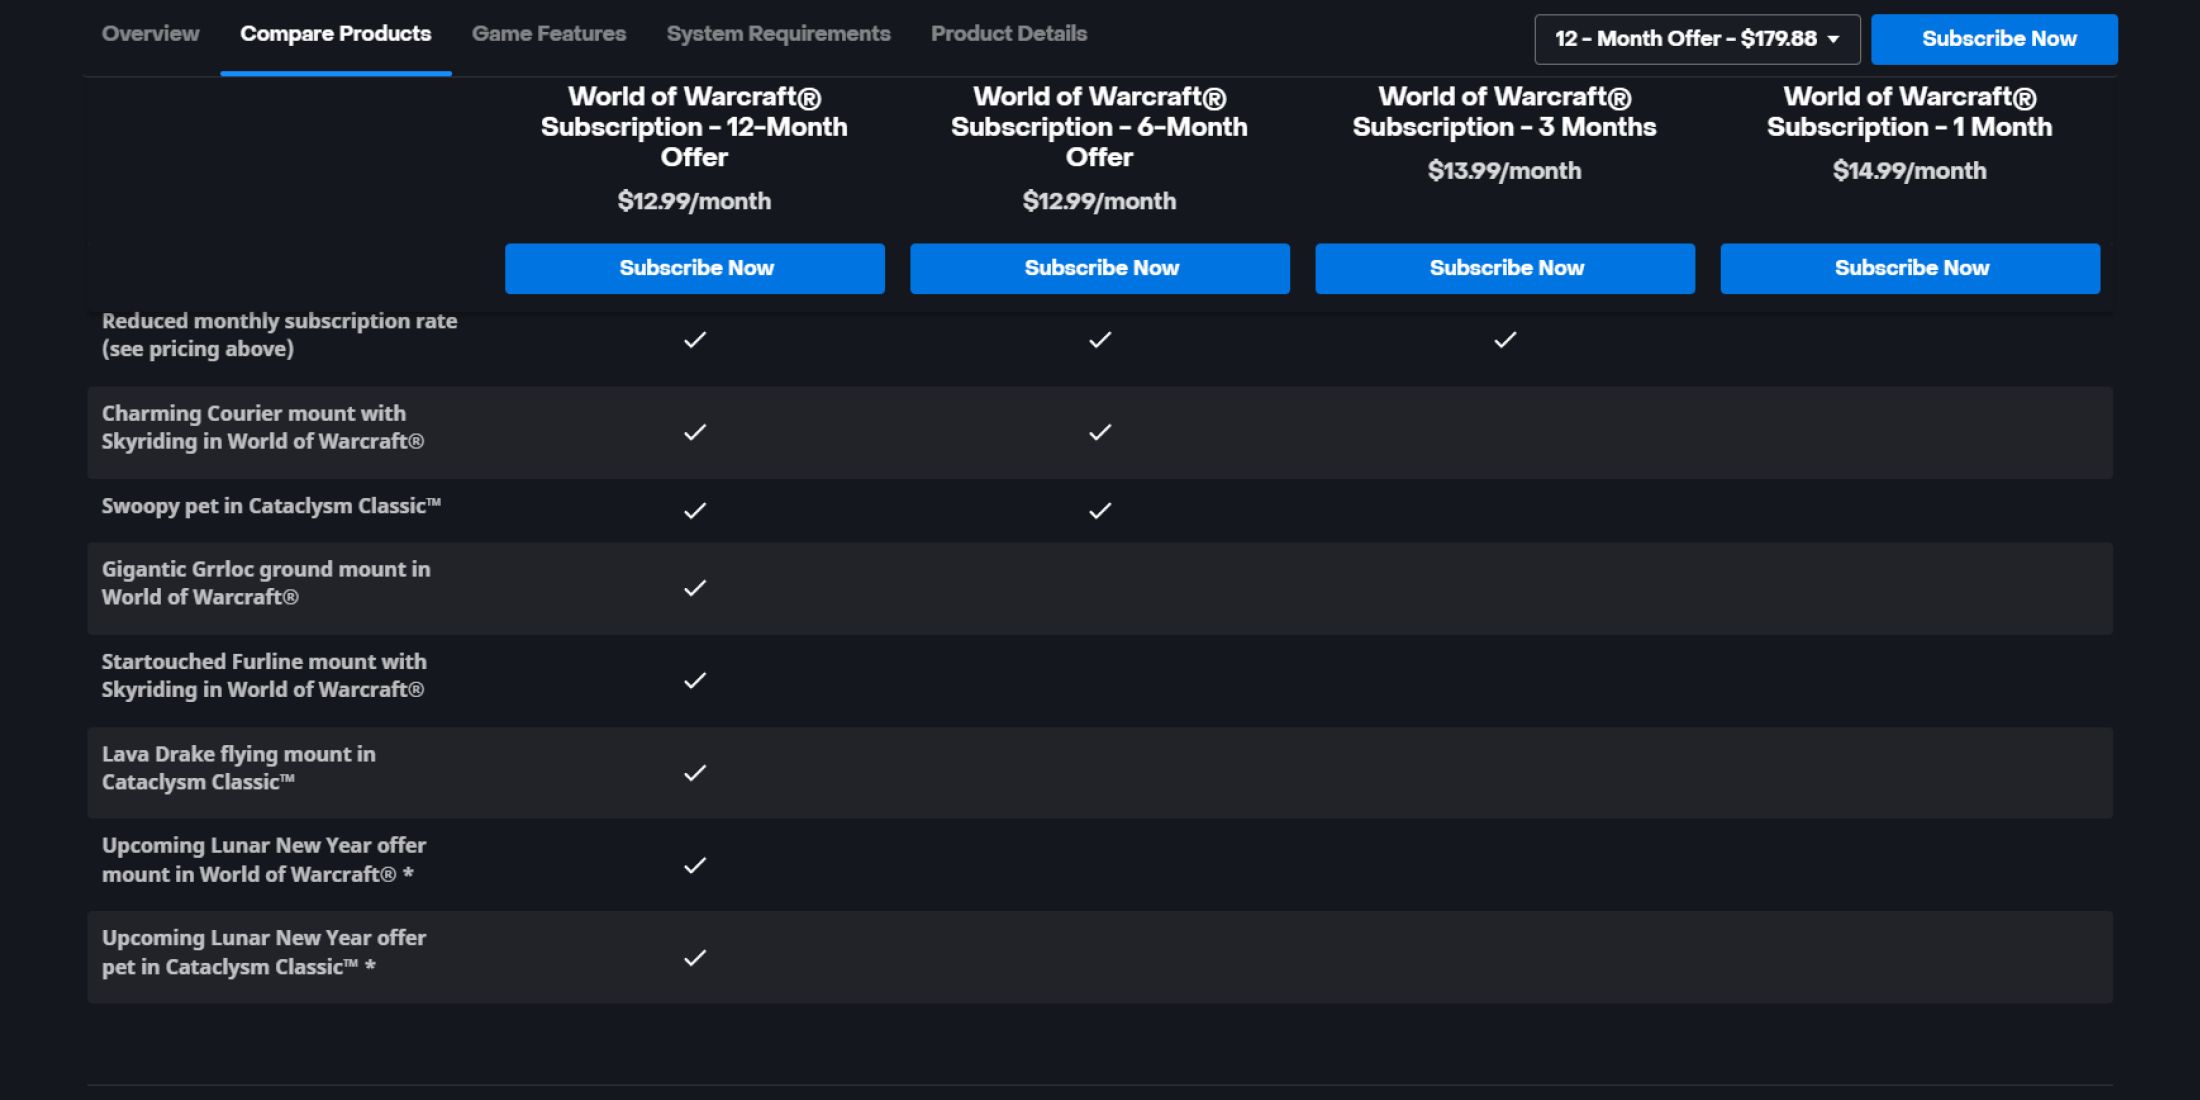
Task: Click the Compare Products tab
Action: point(335,34)
